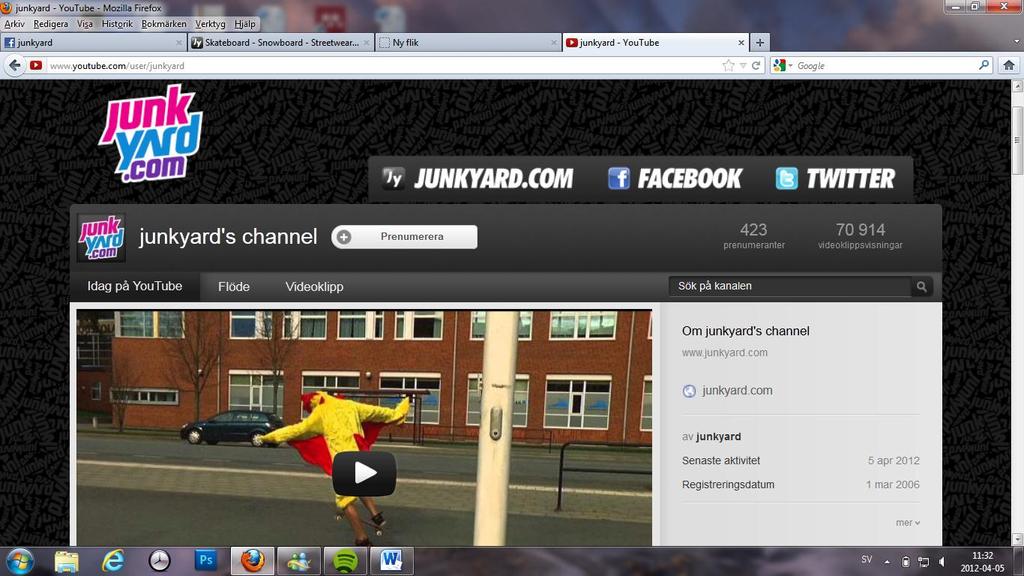
Task: Go to the browser home page icon
Action: [x=1009, y=65]
